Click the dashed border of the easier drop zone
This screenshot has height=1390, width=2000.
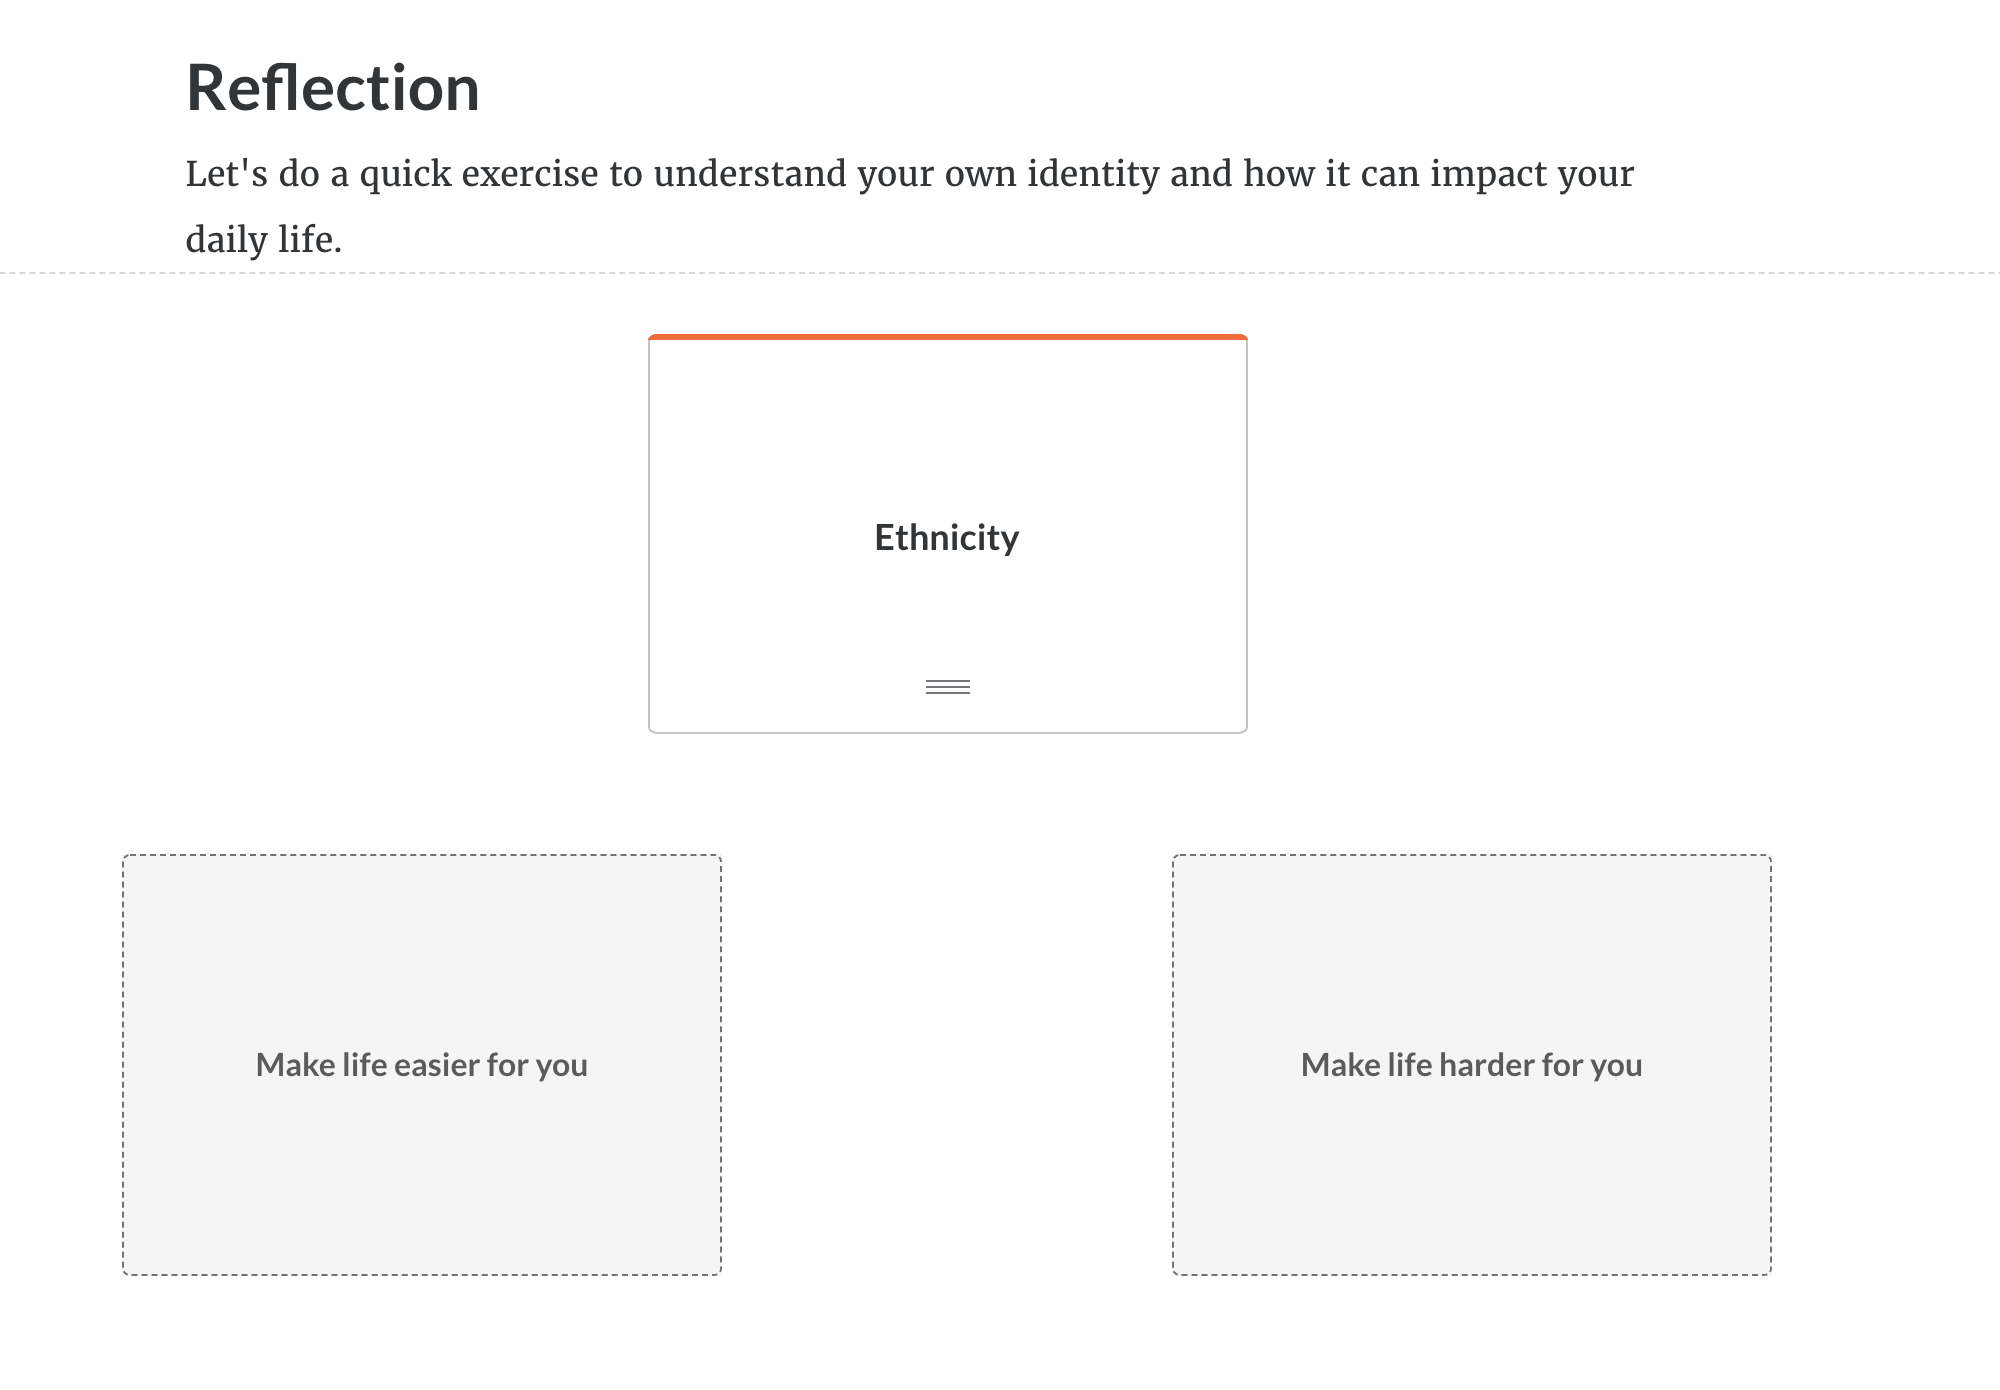[123, 1065]
